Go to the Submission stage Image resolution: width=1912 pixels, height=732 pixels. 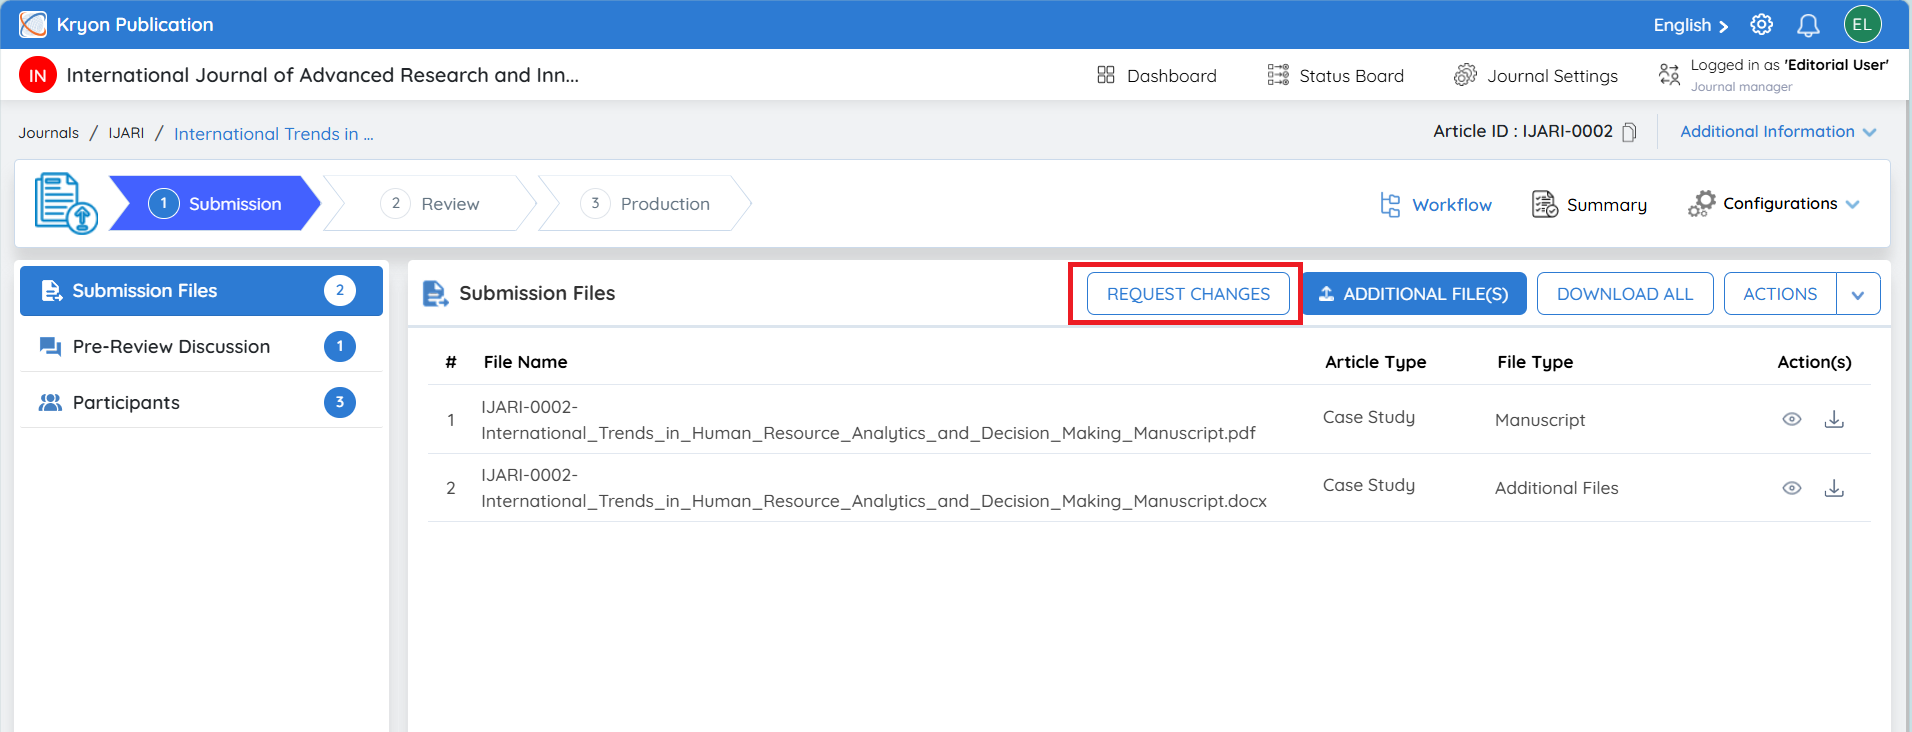(x=214, y=203)
